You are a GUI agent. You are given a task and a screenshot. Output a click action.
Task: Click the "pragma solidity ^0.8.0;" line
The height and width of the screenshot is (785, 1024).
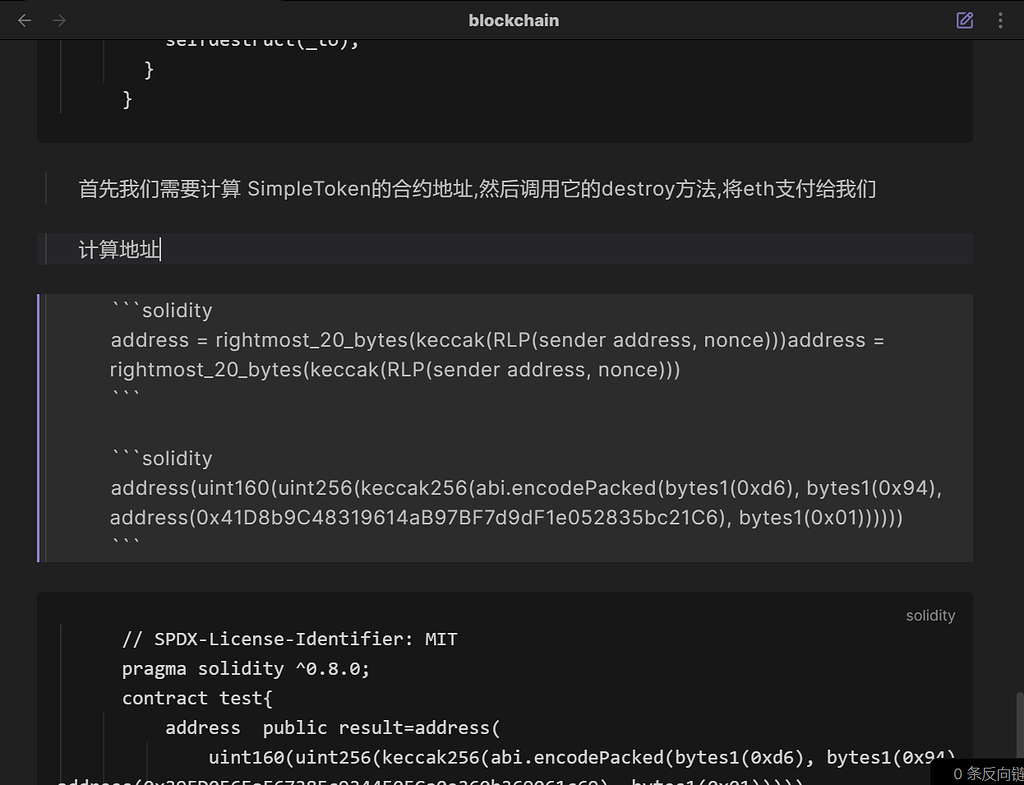pyautogui.click(x=246, y=669)
